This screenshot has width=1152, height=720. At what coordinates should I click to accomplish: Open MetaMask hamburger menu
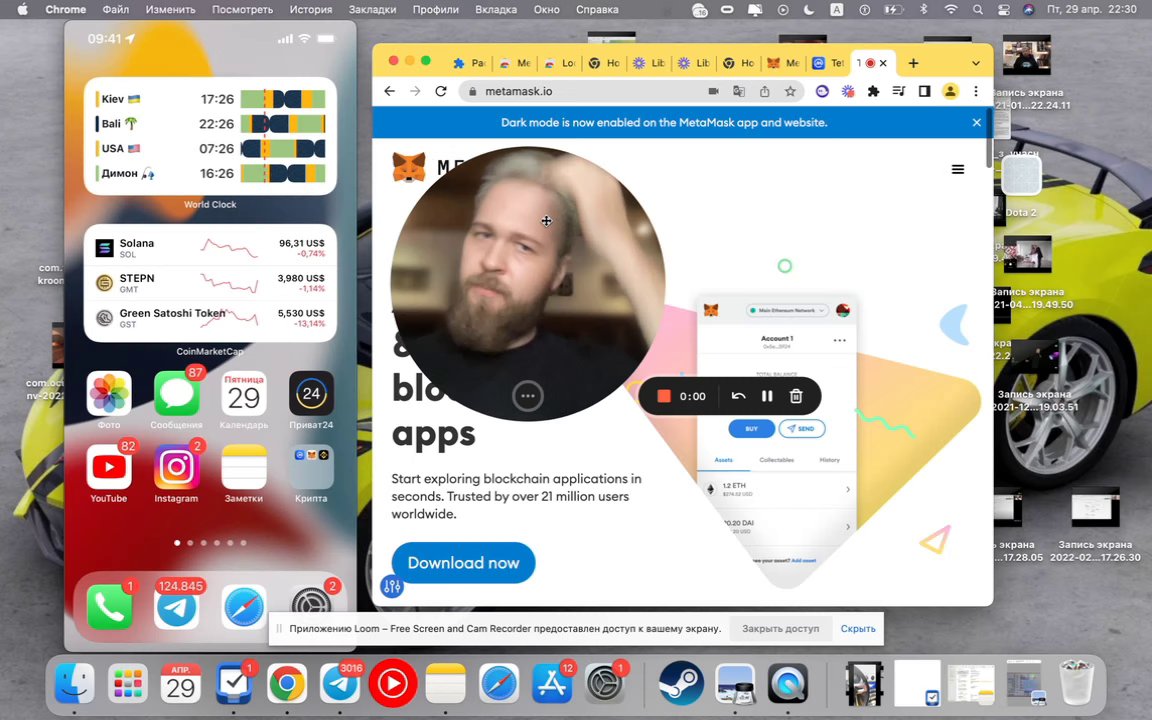point(958,169)
